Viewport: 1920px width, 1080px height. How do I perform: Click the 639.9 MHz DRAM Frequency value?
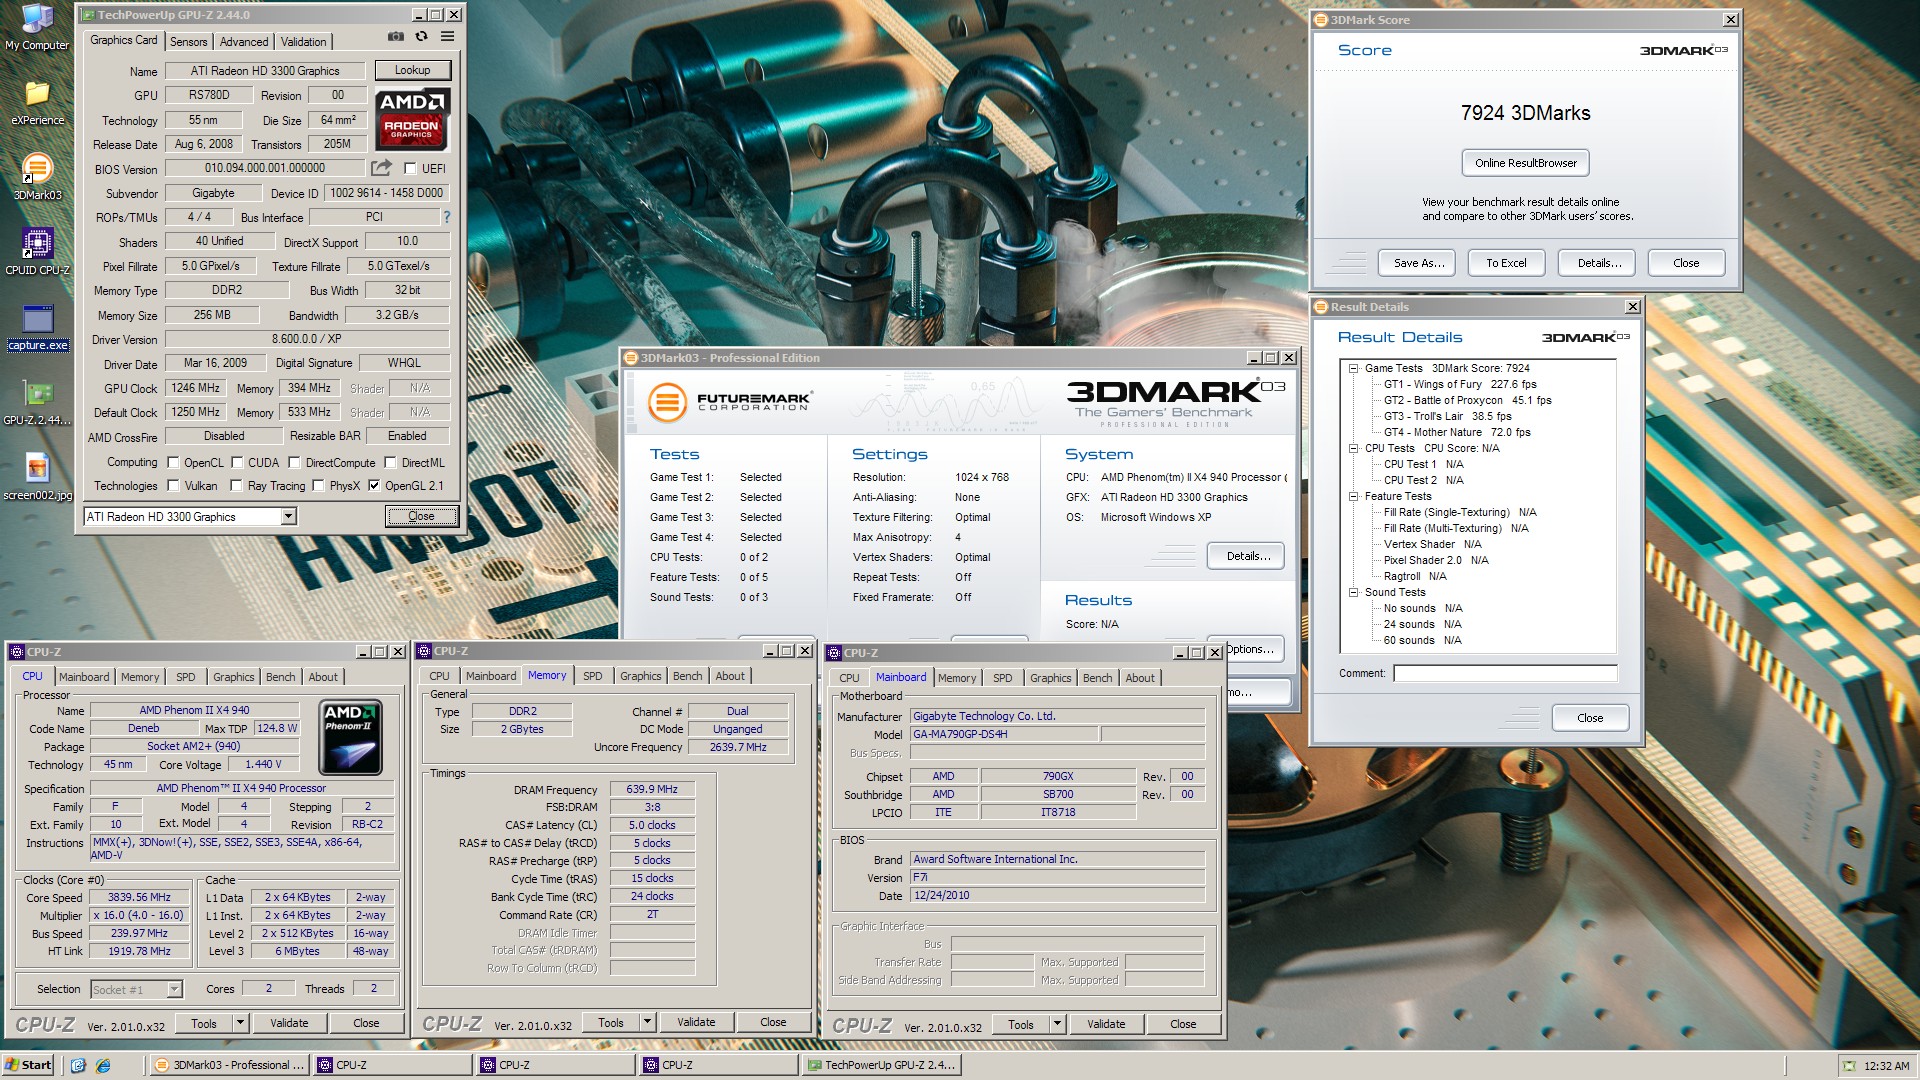click(x=652, y=789)
